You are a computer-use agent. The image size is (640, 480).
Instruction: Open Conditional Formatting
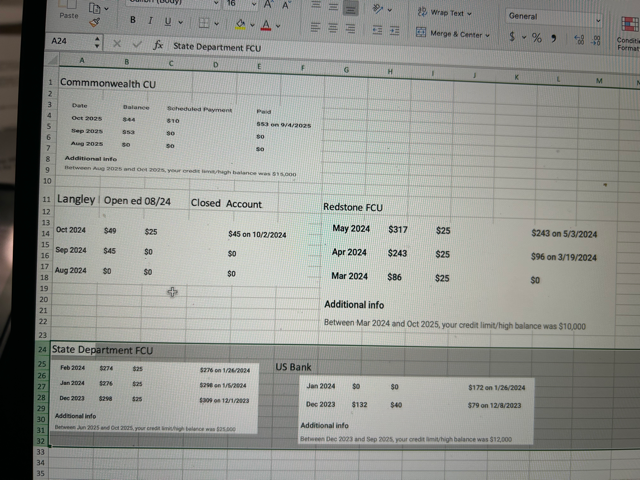[629, 33]
